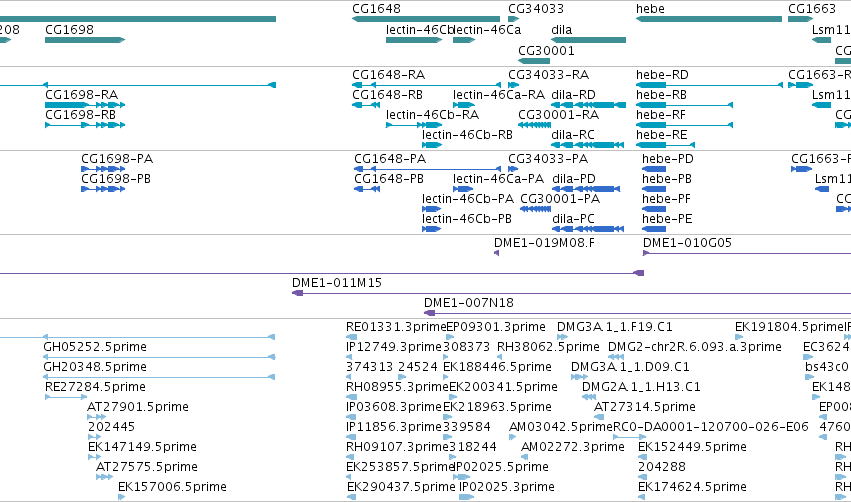Click the CG30001 gene label

point(546,50)
